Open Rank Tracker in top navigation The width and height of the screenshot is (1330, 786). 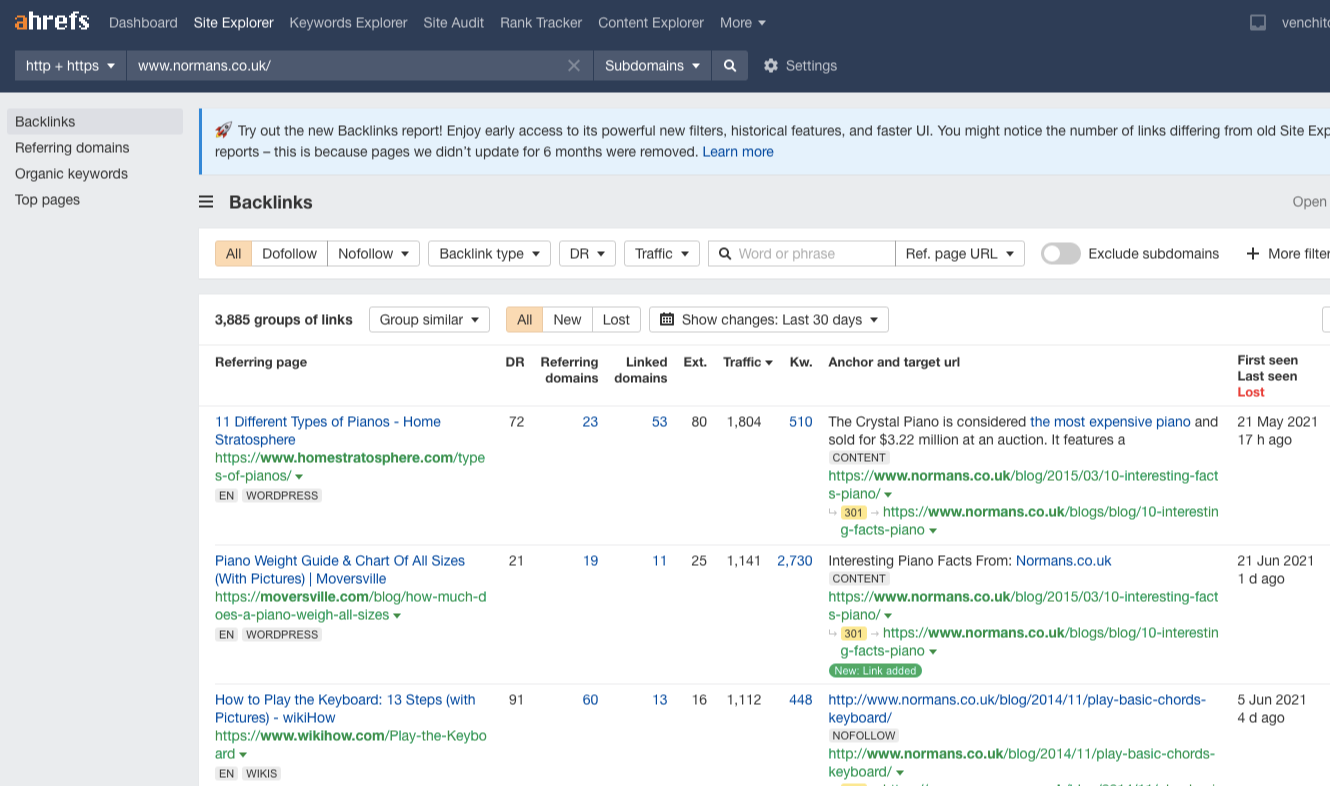[541, 22]
